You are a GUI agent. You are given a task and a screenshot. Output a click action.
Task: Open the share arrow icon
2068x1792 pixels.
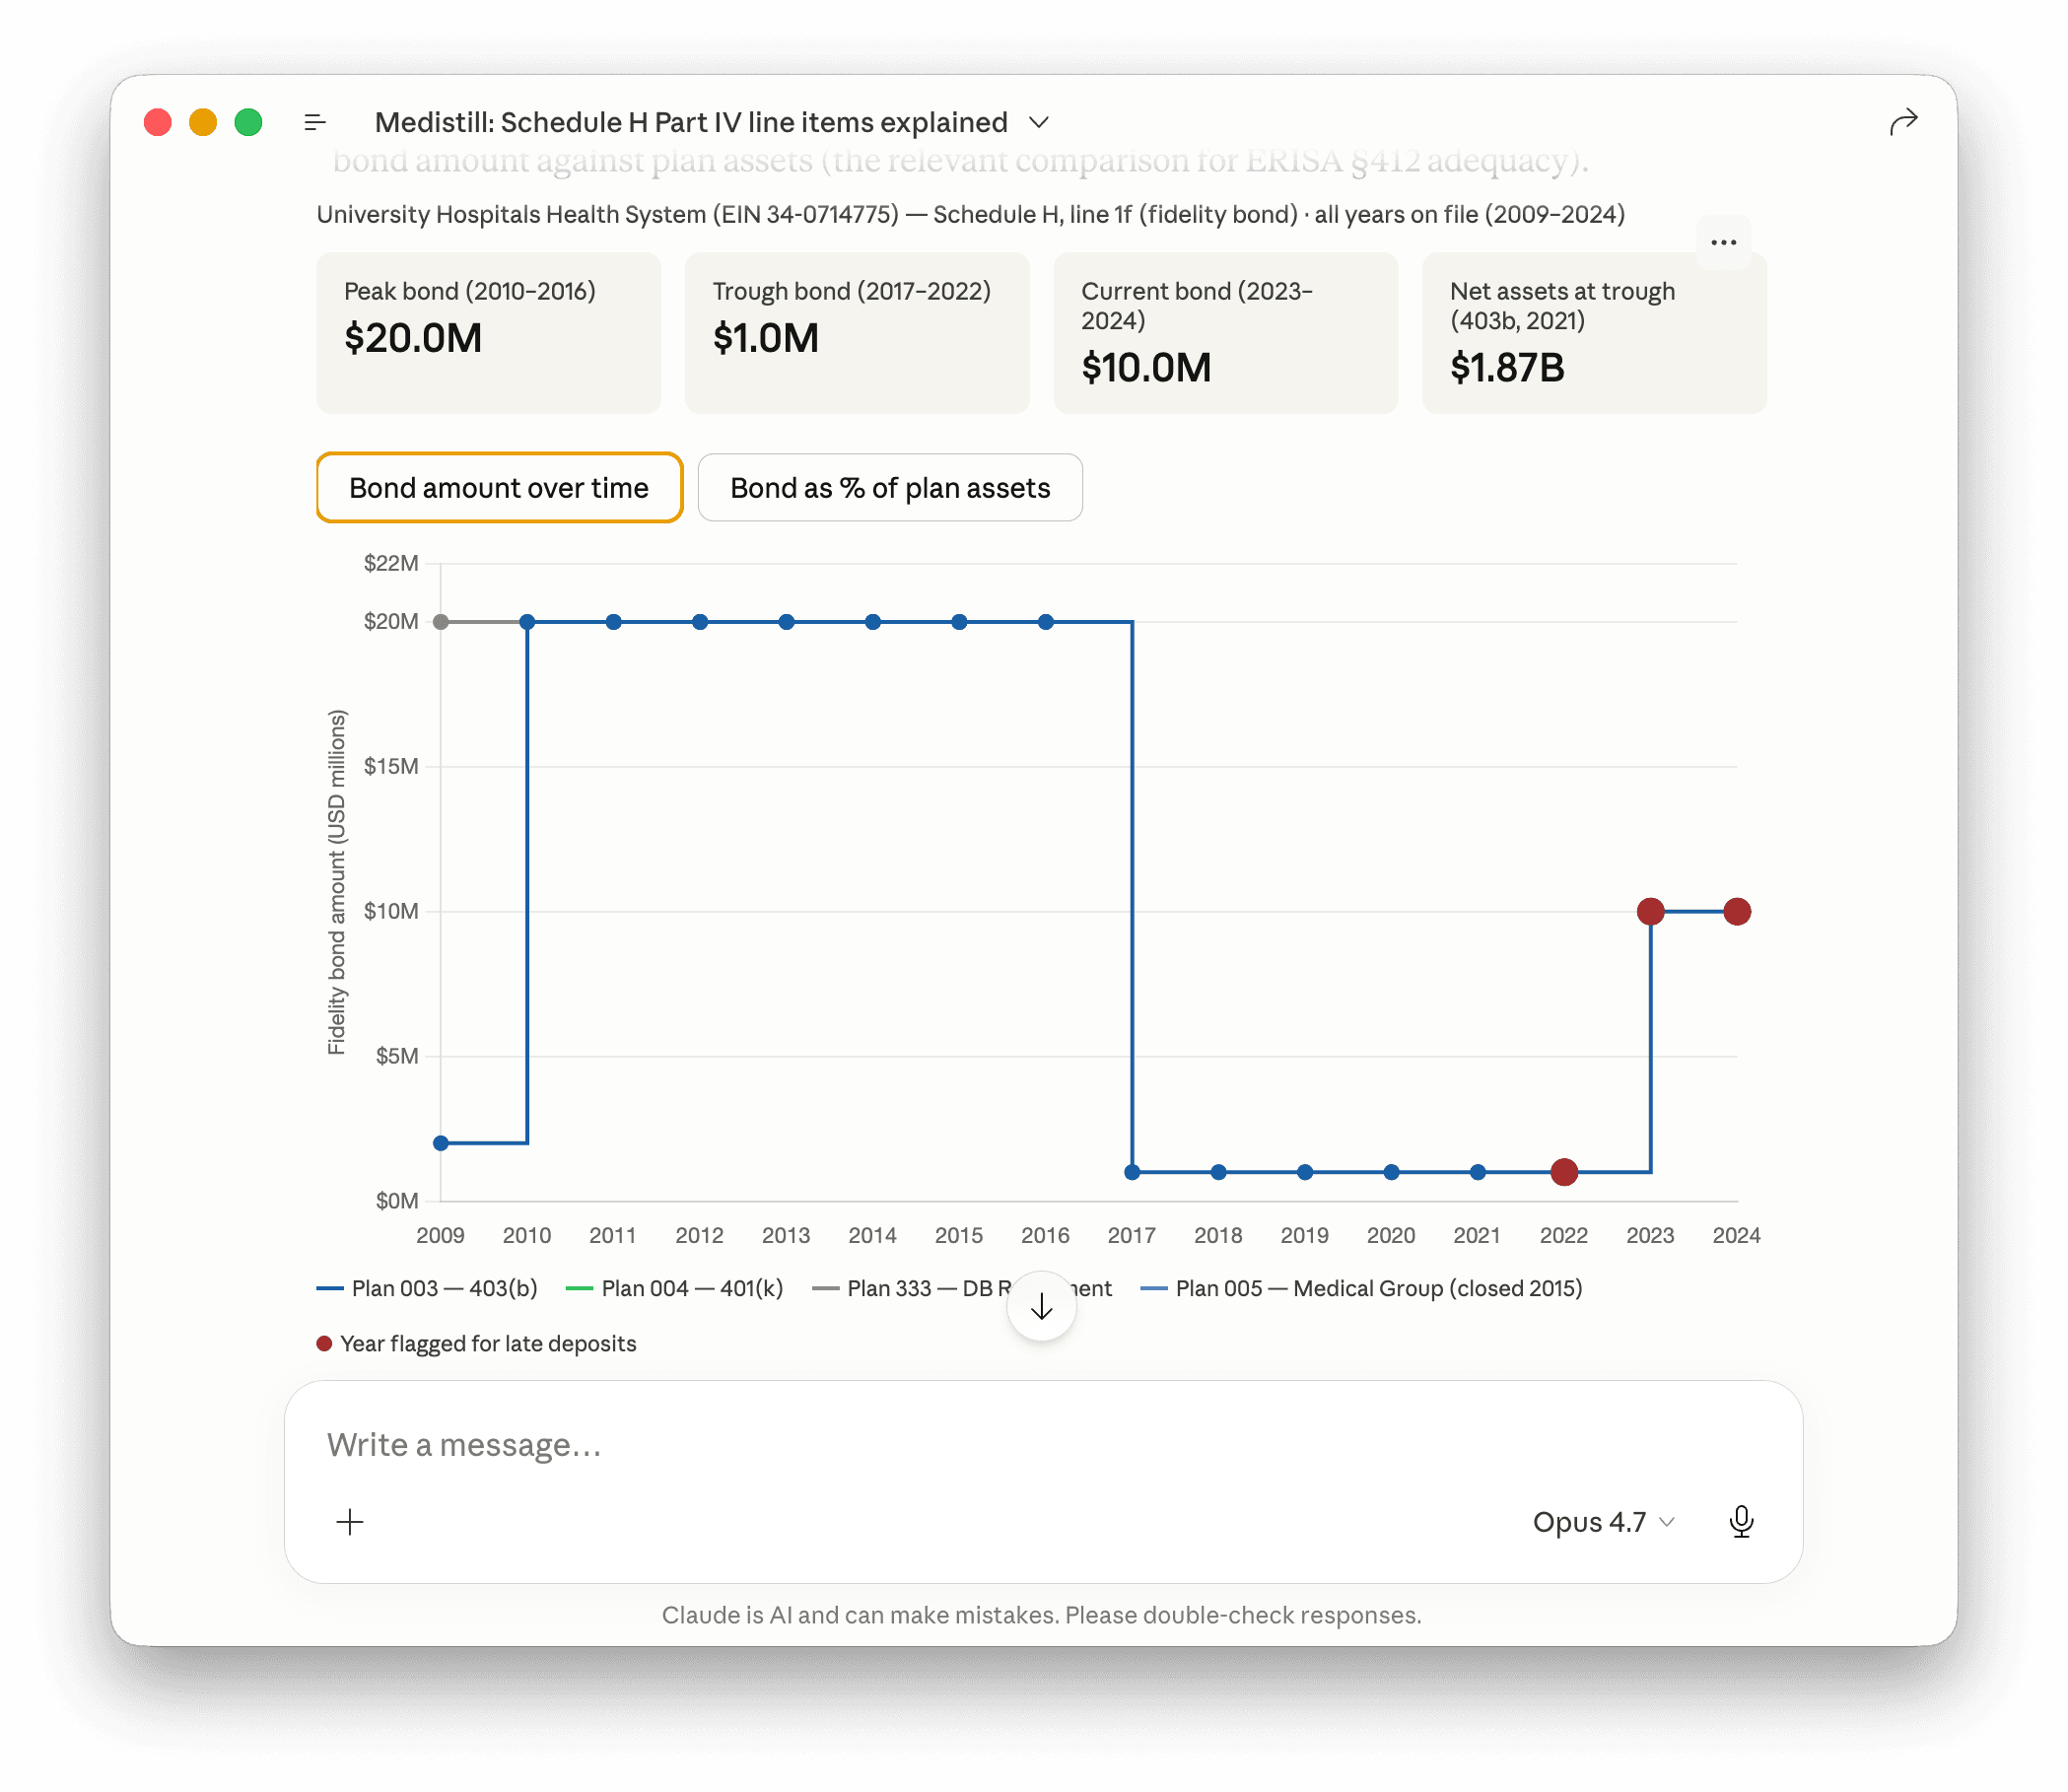1903,121
